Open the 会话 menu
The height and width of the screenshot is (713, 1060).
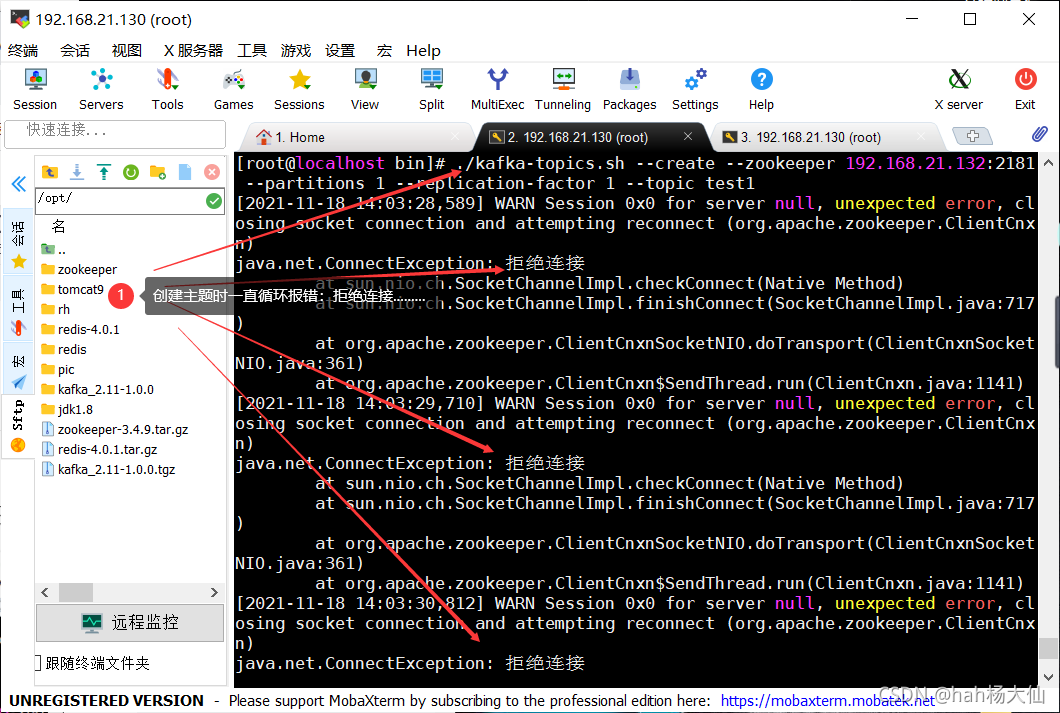(x=74, y=51)
